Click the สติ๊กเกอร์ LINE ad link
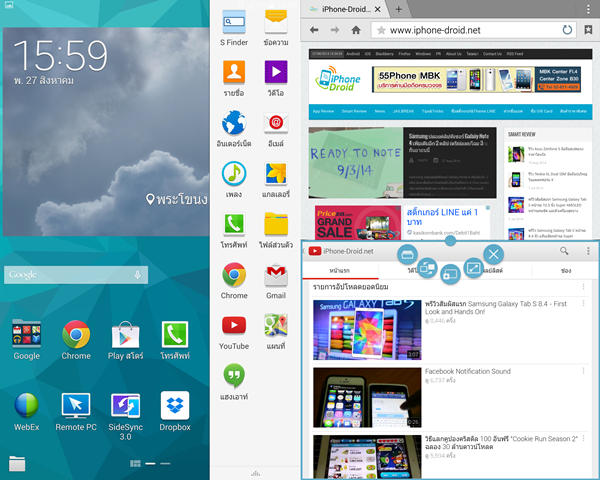Viewport: 600px width, 480px height. click(442, 217)
